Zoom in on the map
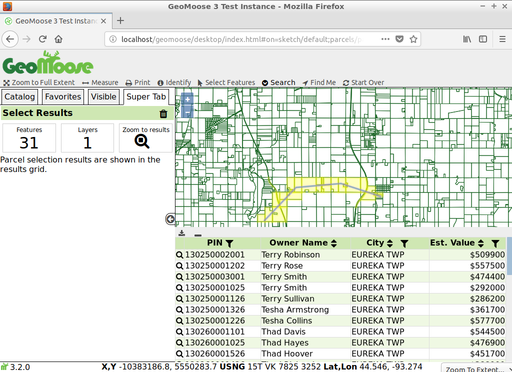The height and width of the screenshot is (372, 512). pyautogui.click(x=188, y=99)
